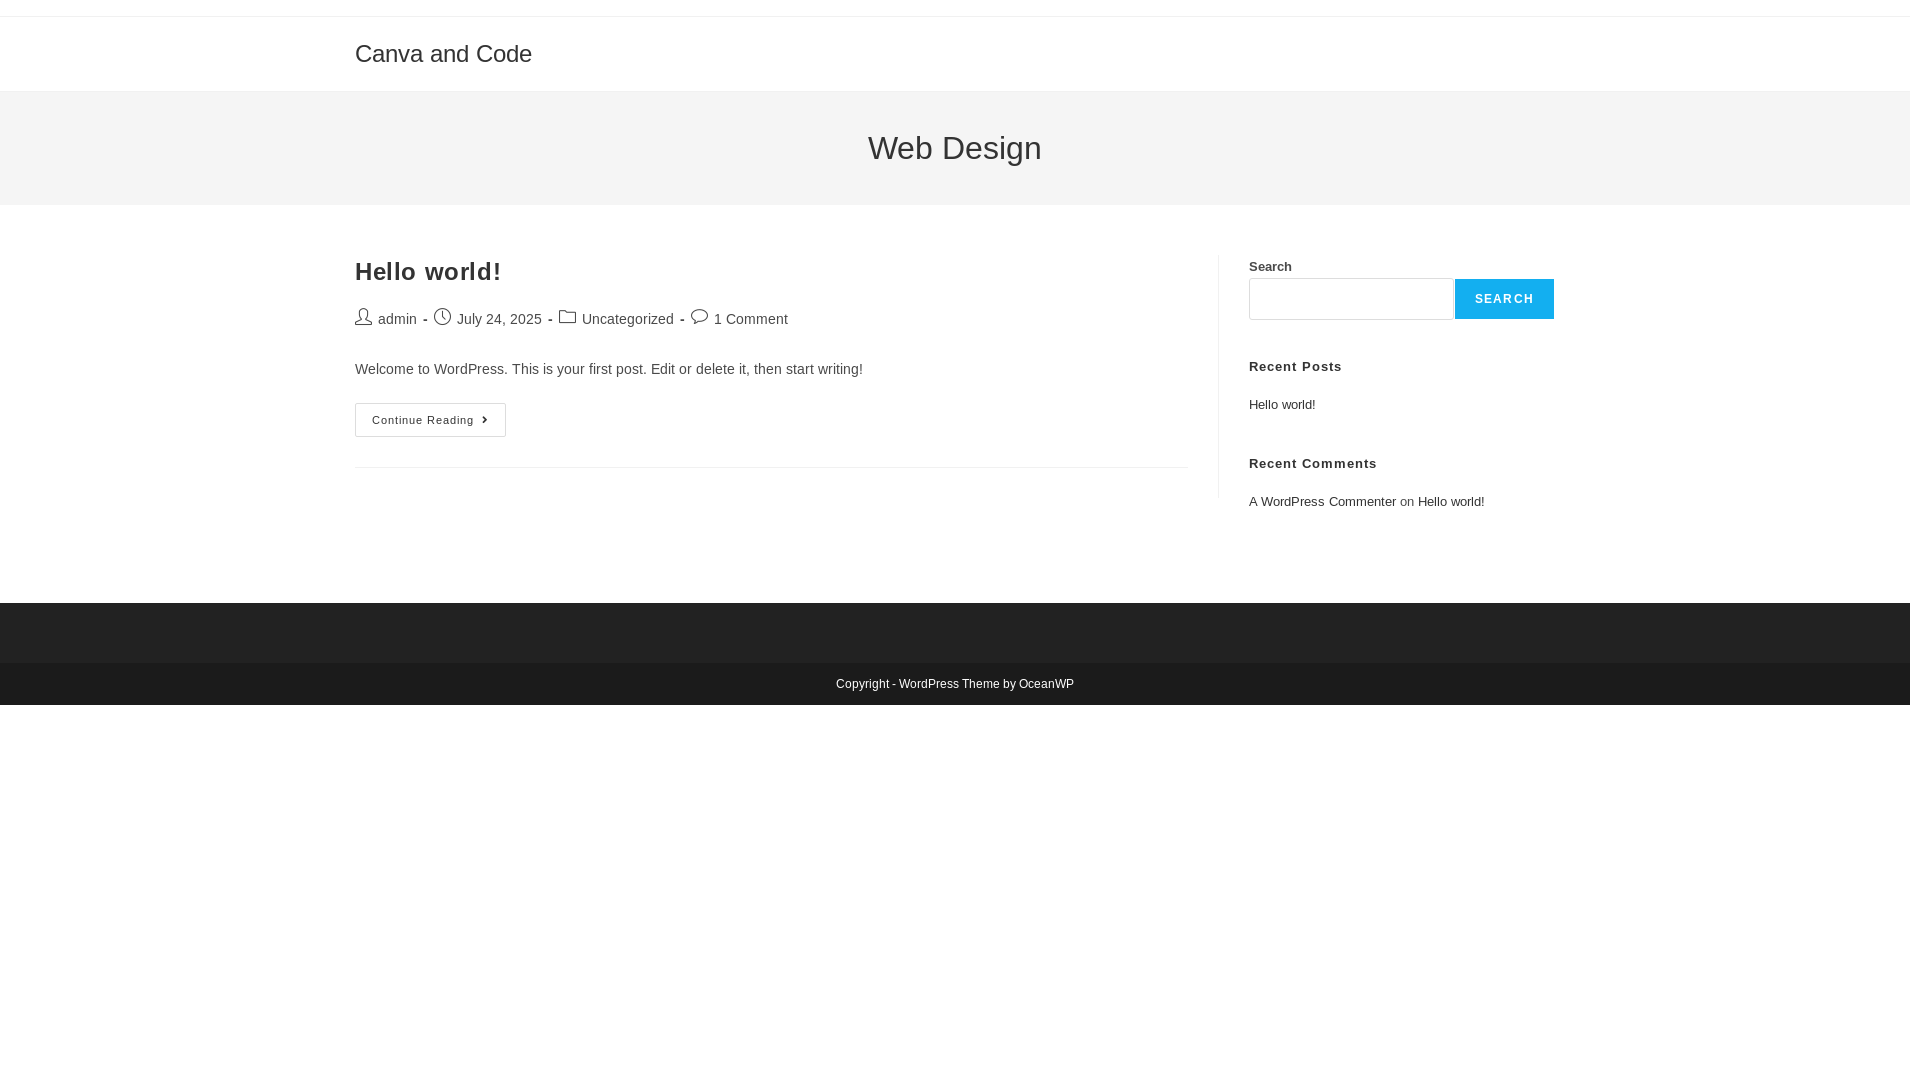Screen dimensions: 1920x1080
Task: Open the A WordPress Commenter link
Action: (1322, 502)
